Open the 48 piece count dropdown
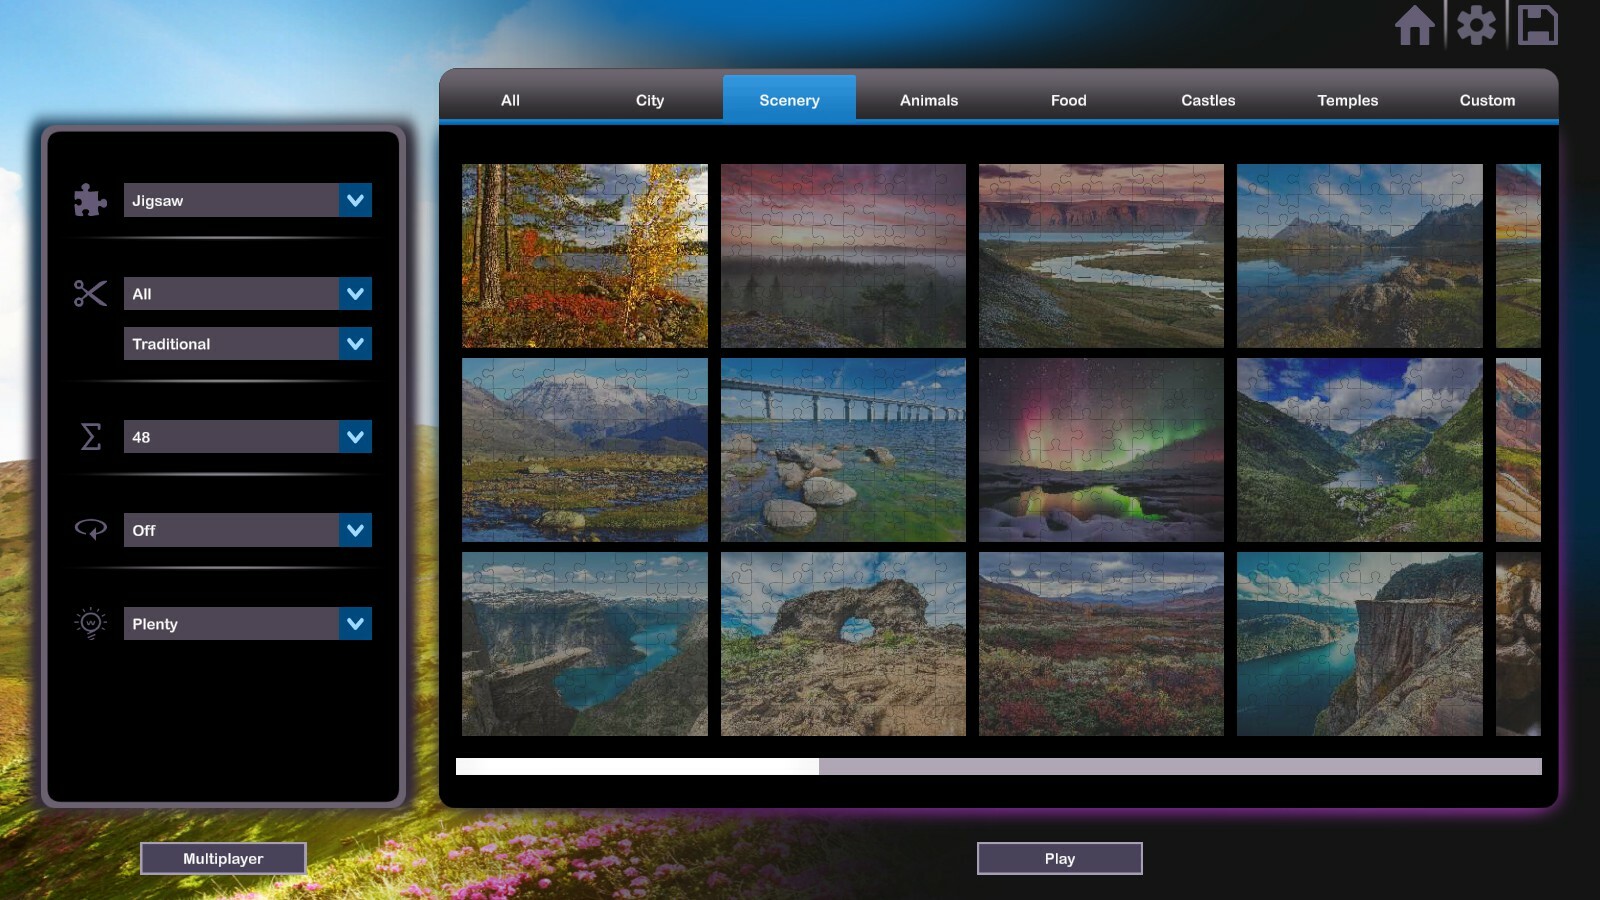Image resolution: width=1600 pixels, height=900 pixels. click(x=246, y=436)
